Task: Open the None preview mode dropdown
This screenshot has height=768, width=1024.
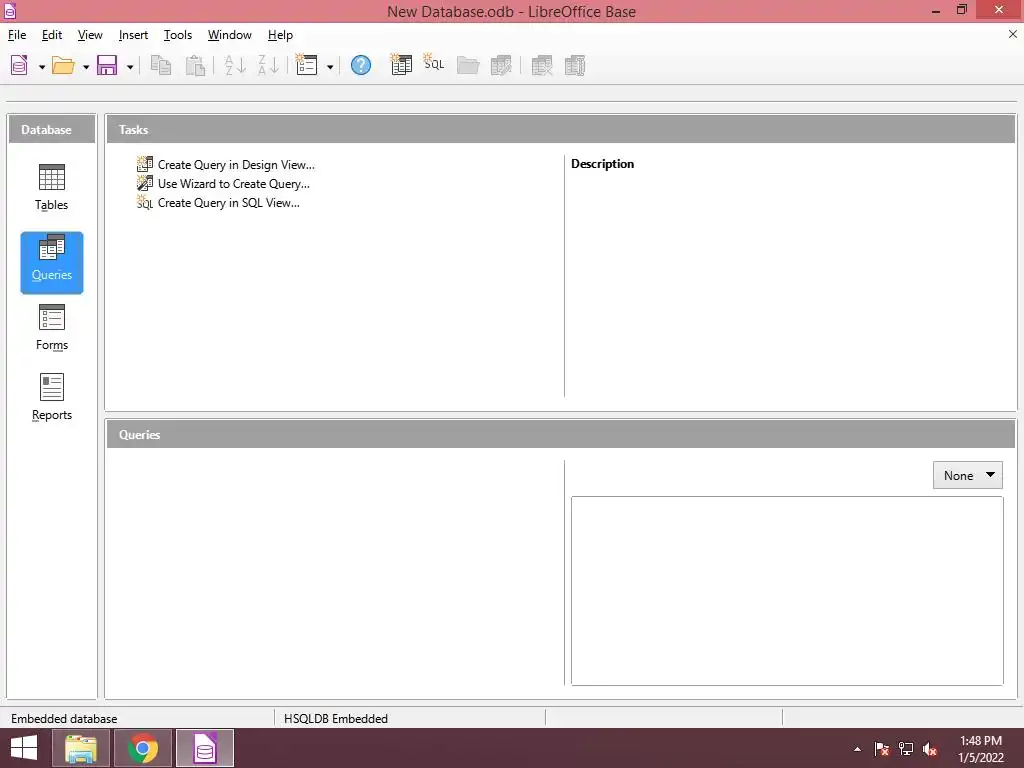Action: pos(967,475)
